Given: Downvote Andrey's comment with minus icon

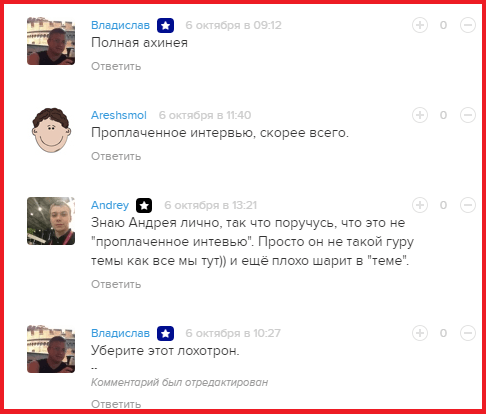Looking at the screenshot, I should tap(468, 205).
